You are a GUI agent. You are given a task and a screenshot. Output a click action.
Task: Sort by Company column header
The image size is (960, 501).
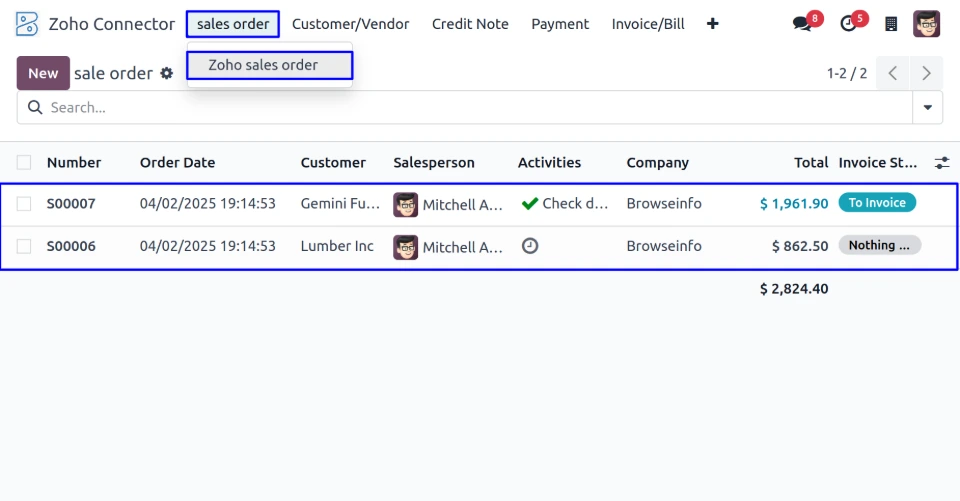[658, 162]
